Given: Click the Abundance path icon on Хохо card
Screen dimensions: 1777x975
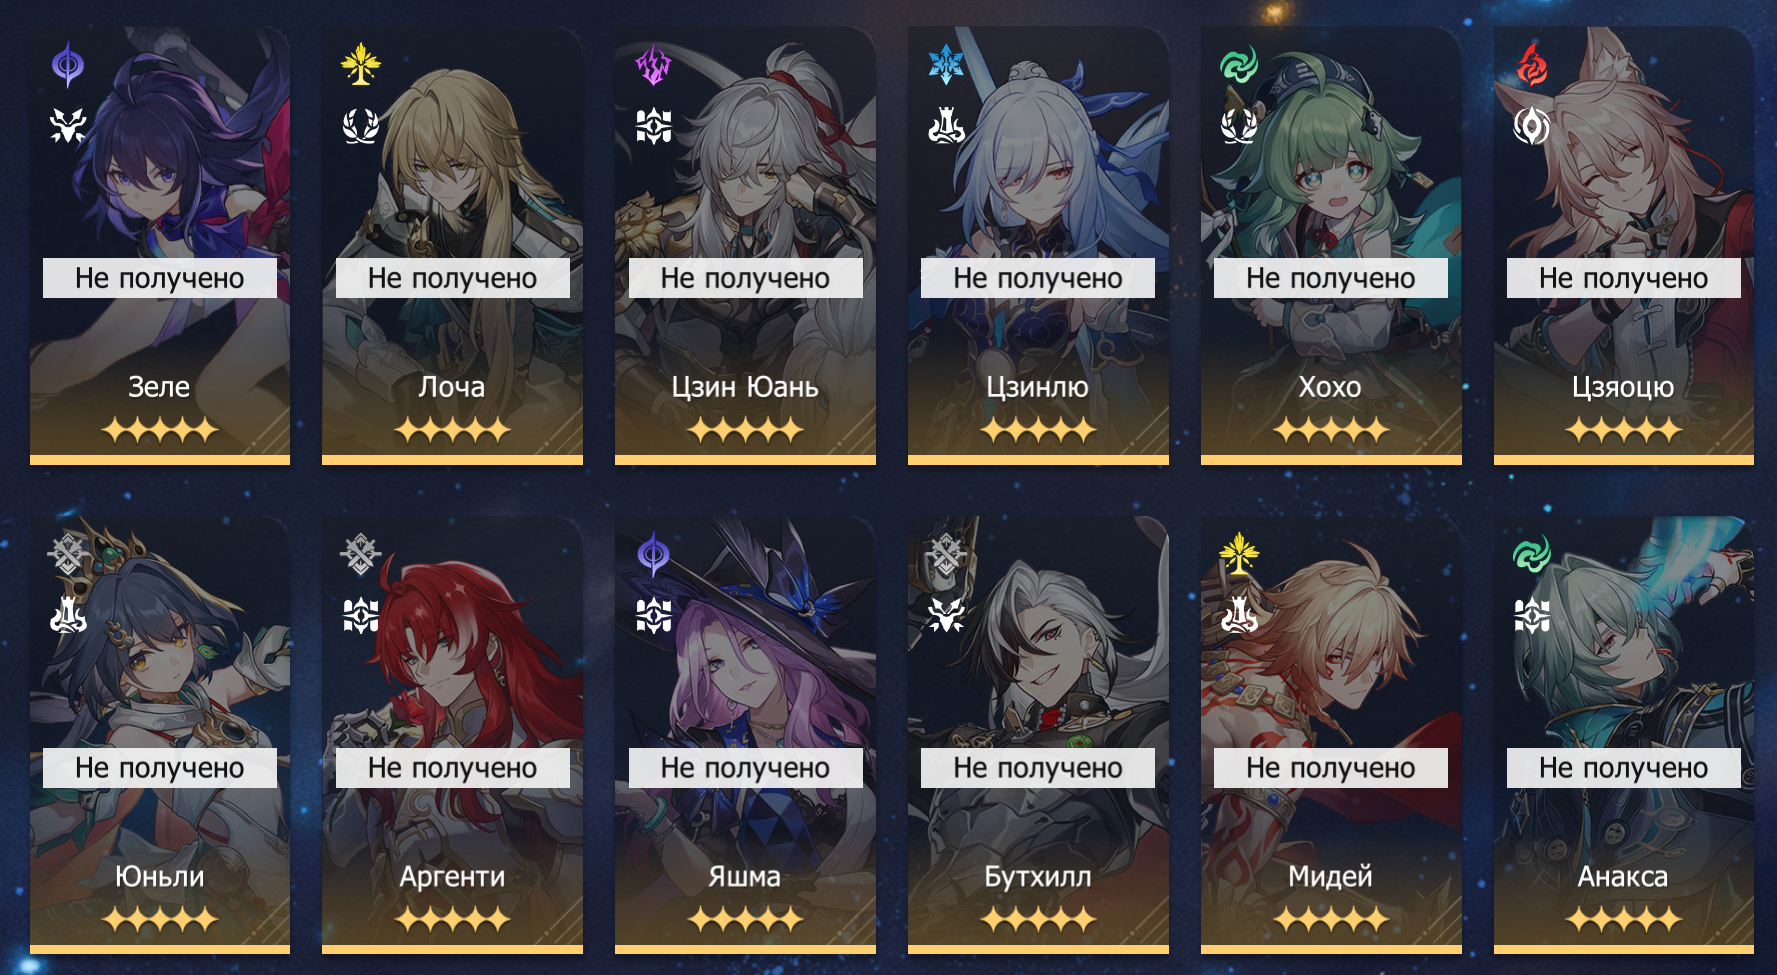Looking at the screenshot, I should point(1239,126).
